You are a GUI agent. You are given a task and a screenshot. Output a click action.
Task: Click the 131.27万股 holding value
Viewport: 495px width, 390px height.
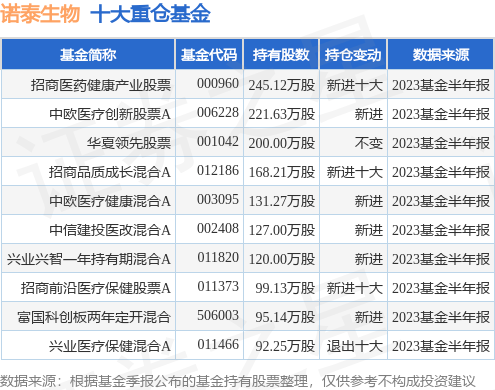click(282, 201)
